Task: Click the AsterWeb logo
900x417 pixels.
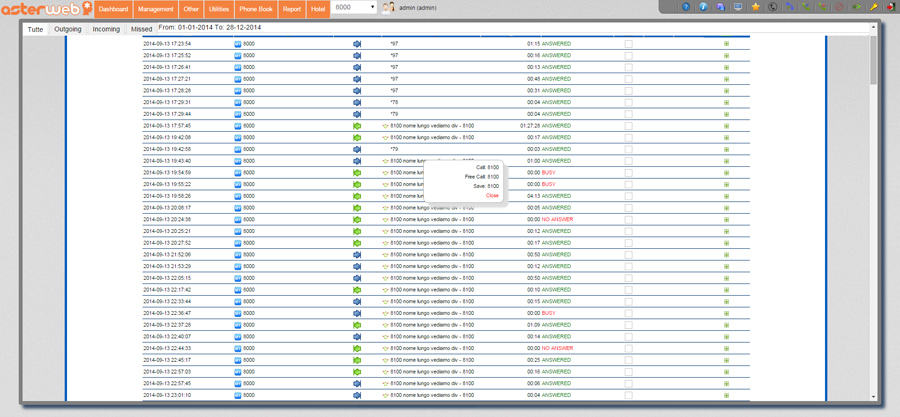Action: pyautogui.click(x=45, y=9)
